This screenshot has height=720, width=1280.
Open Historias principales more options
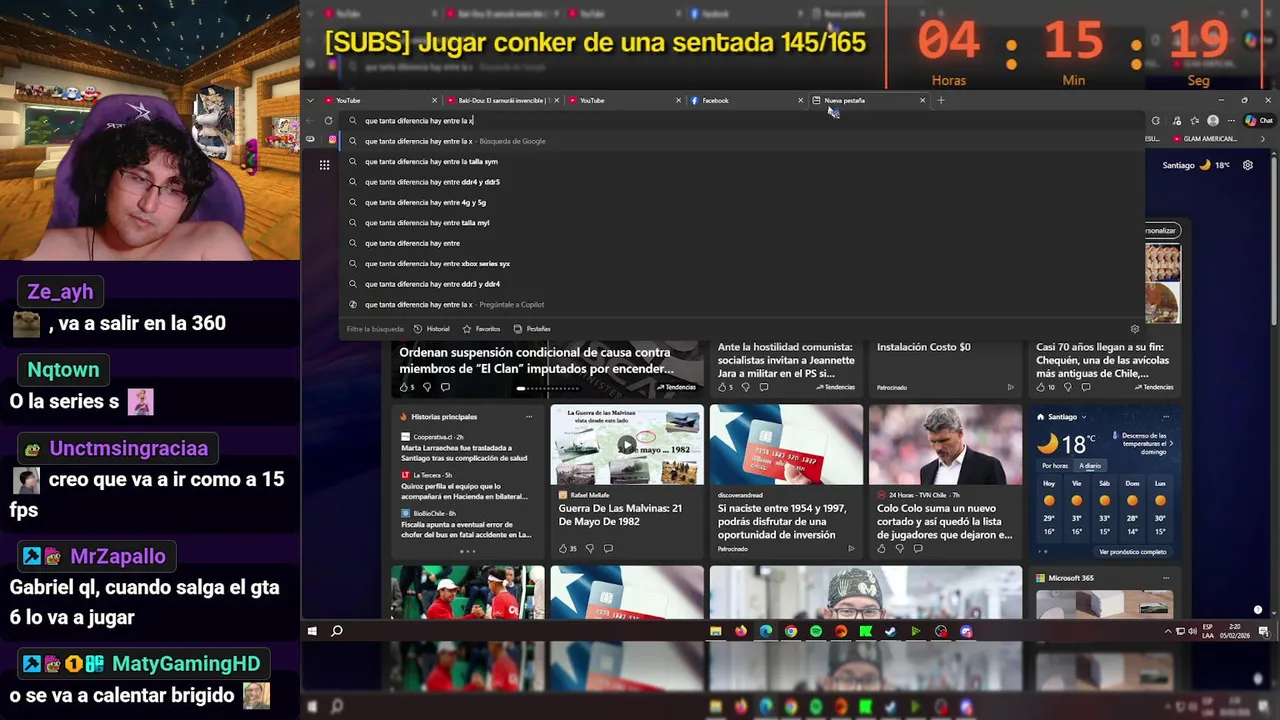[x=529, y=417]
